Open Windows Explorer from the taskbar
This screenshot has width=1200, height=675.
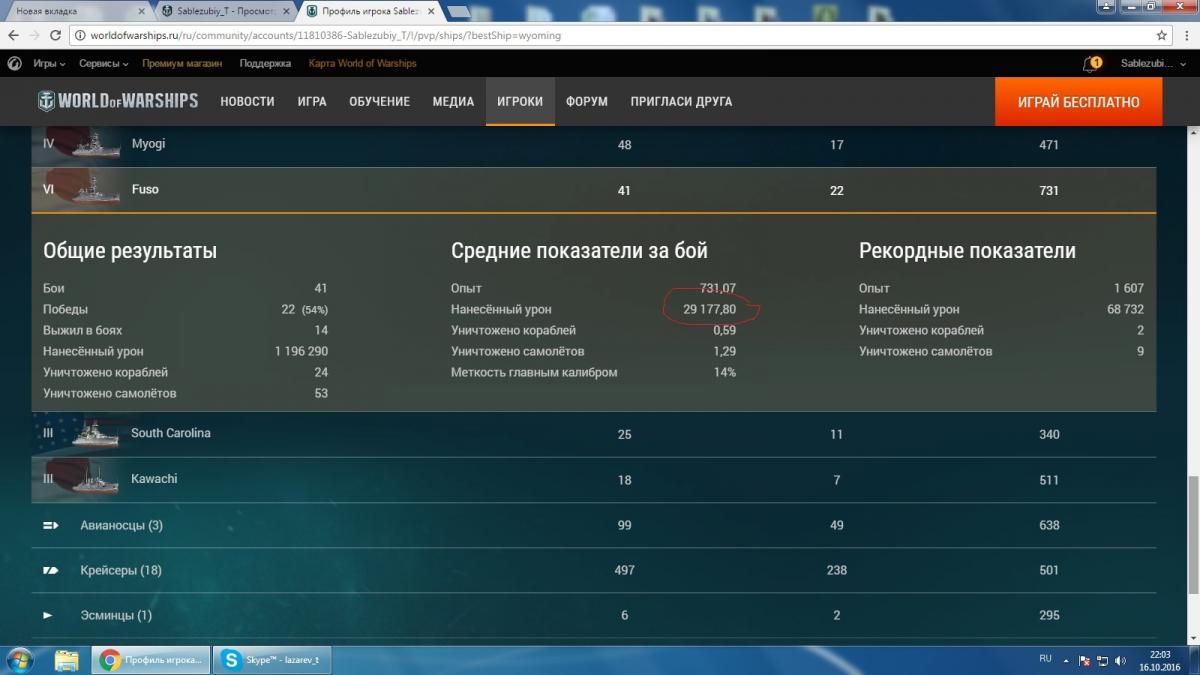tap(66, 660)
